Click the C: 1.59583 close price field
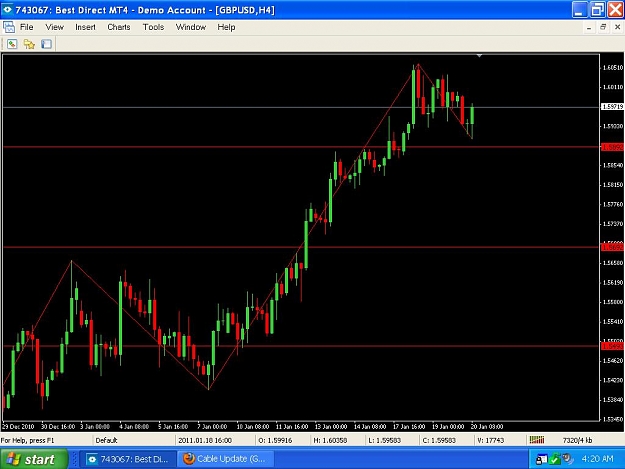 point(439,440)
